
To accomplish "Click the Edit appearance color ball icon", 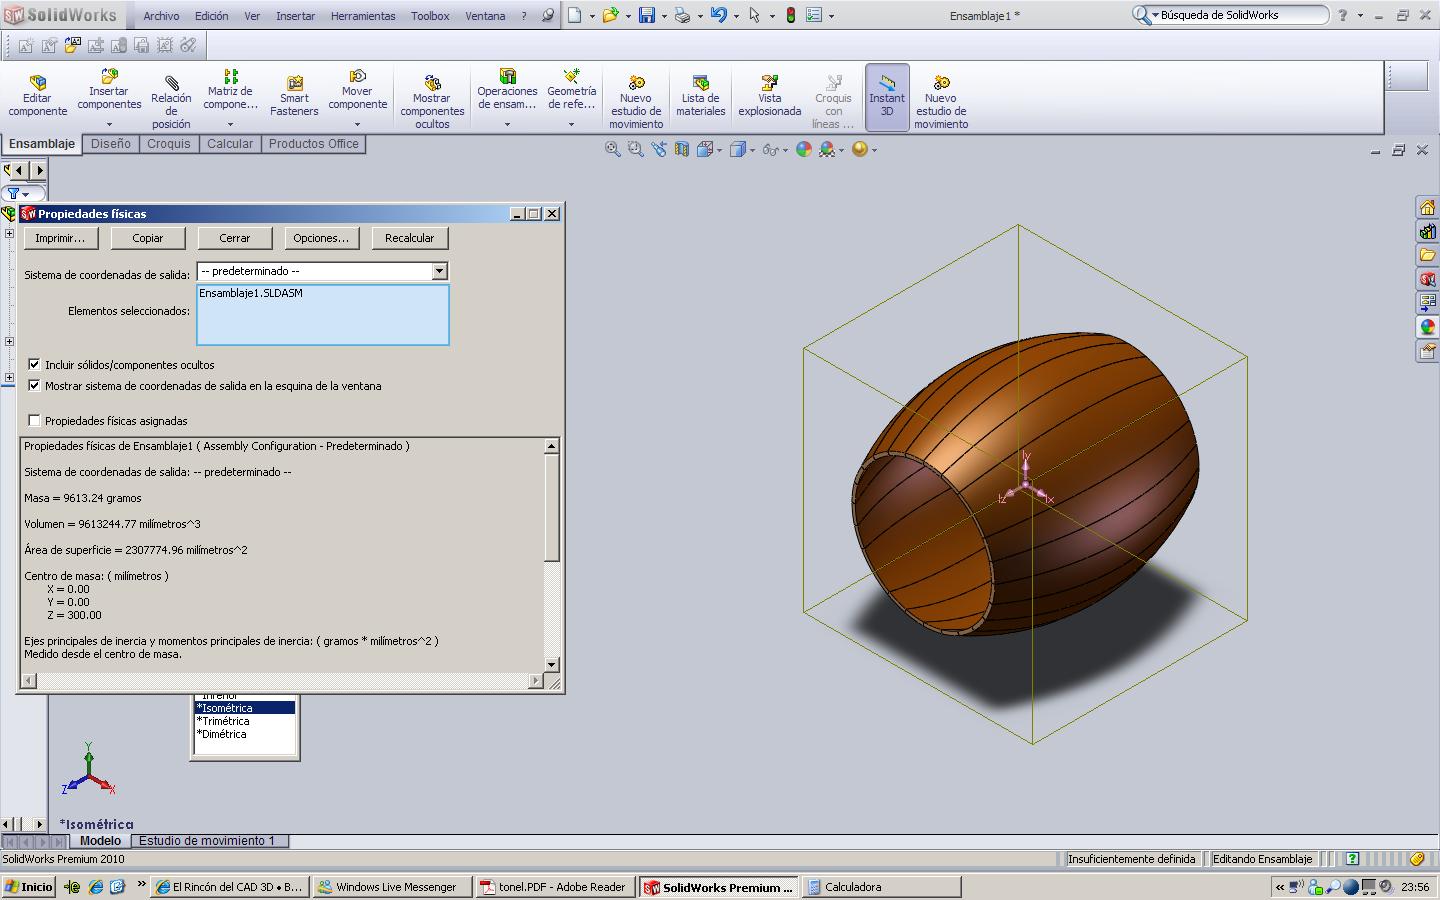I will 804,149.
